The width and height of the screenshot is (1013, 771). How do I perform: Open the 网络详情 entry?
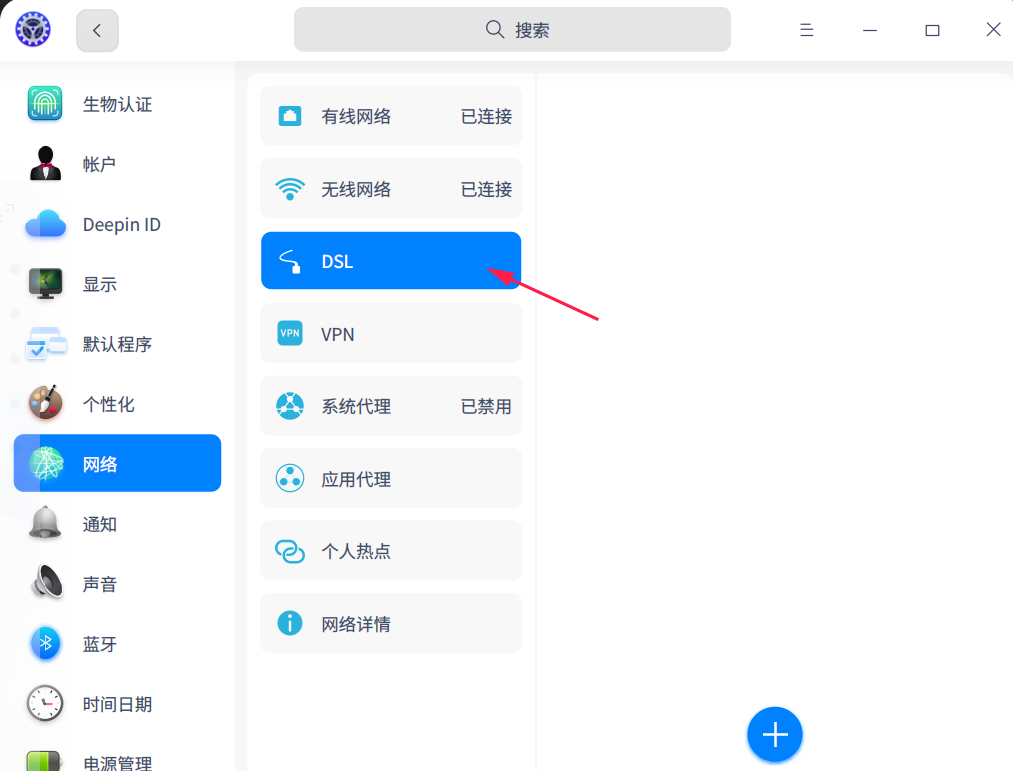point(391,623)
